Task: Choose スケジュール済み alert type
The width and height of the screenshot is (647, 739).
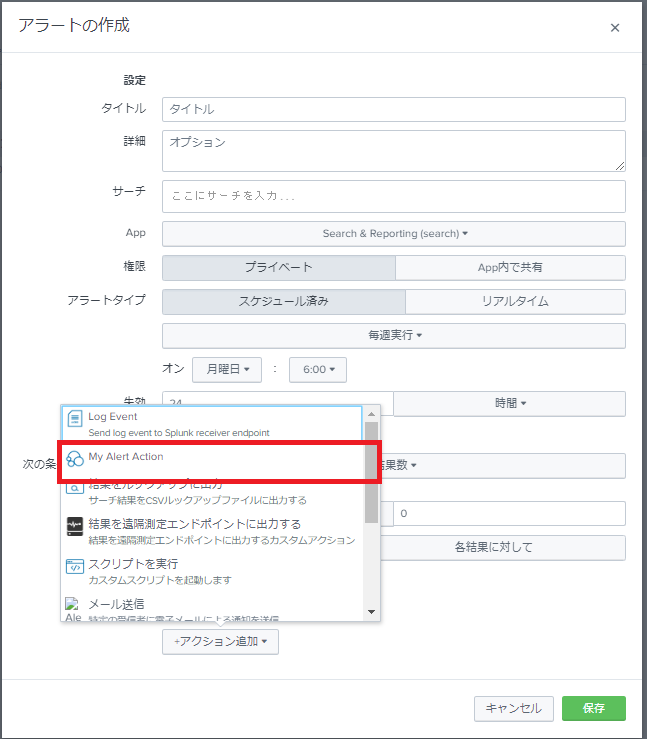Action: (284, 302)
